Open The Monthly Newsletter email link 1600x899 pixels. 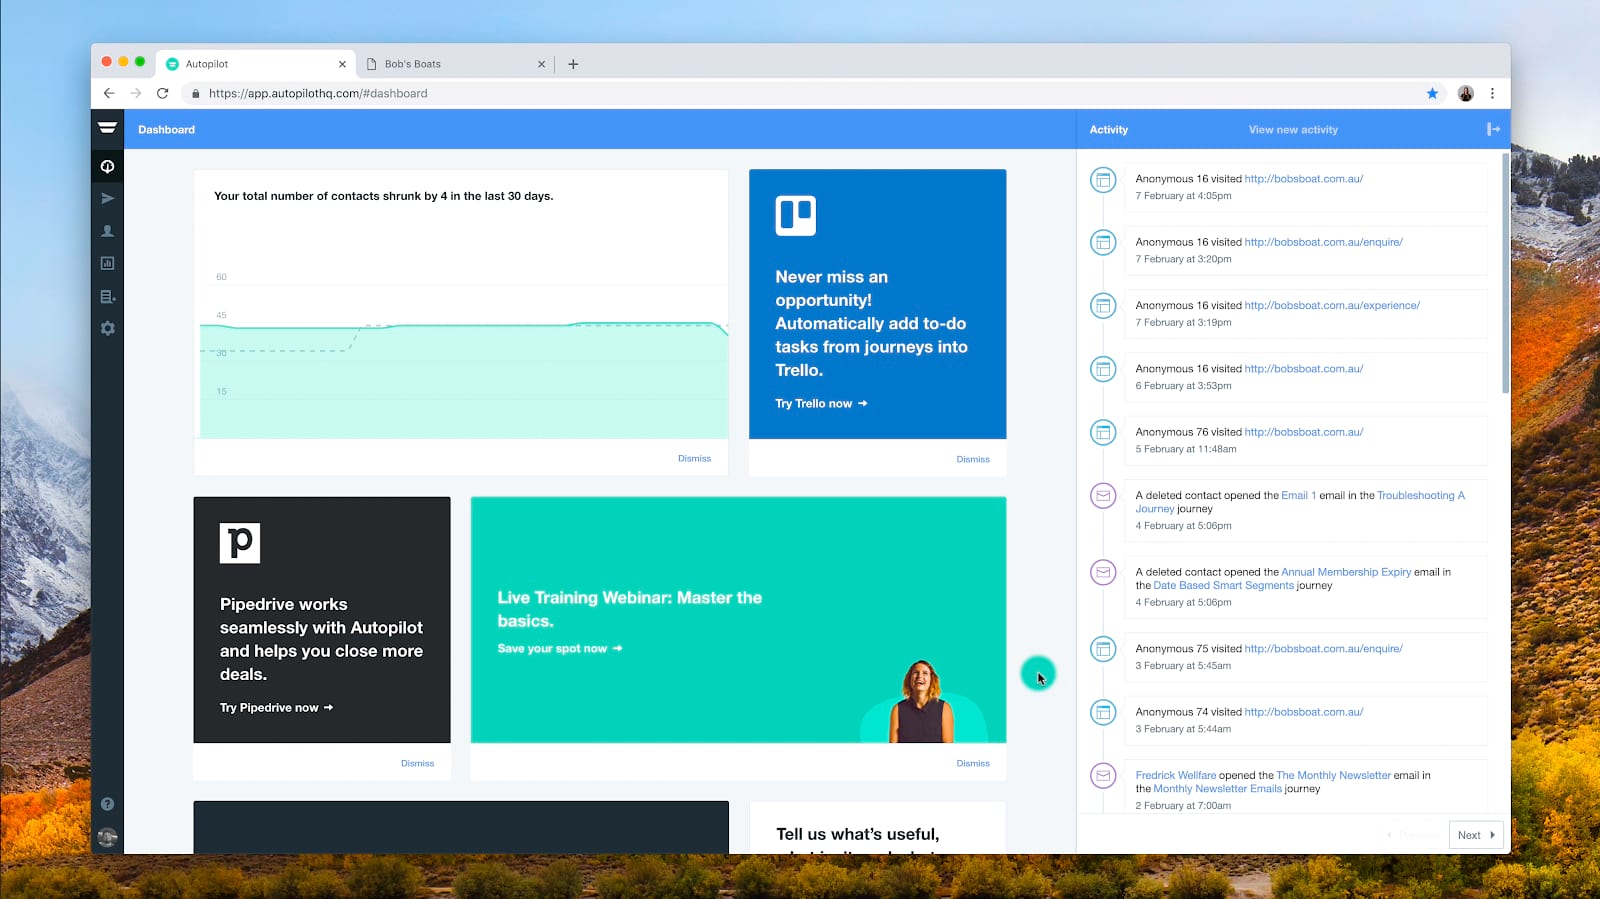click(1333, 775)
